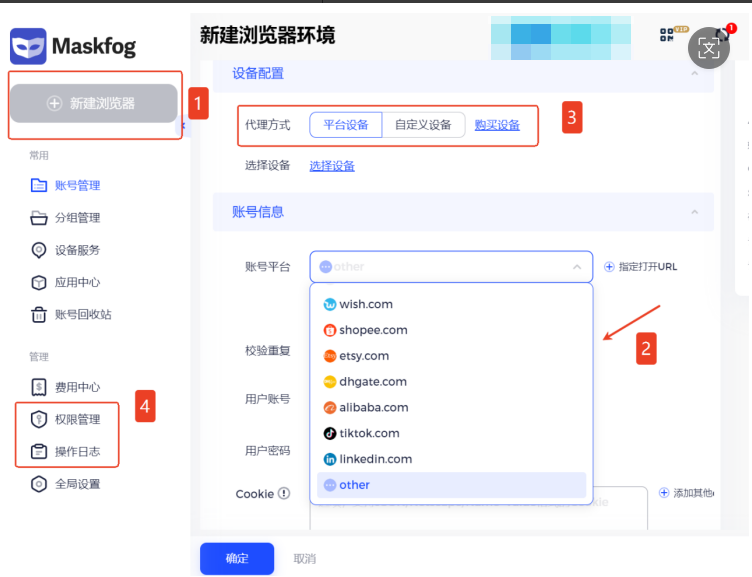Close the 账号平台 dropdown arrow

(x=576, y=267)
